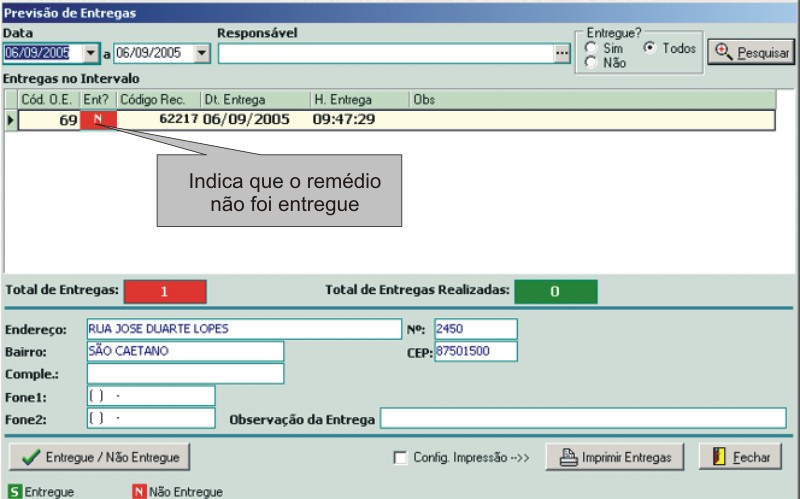Click the Fone2 input field
This screenshot has width=800, height=499.
(151, 418)
